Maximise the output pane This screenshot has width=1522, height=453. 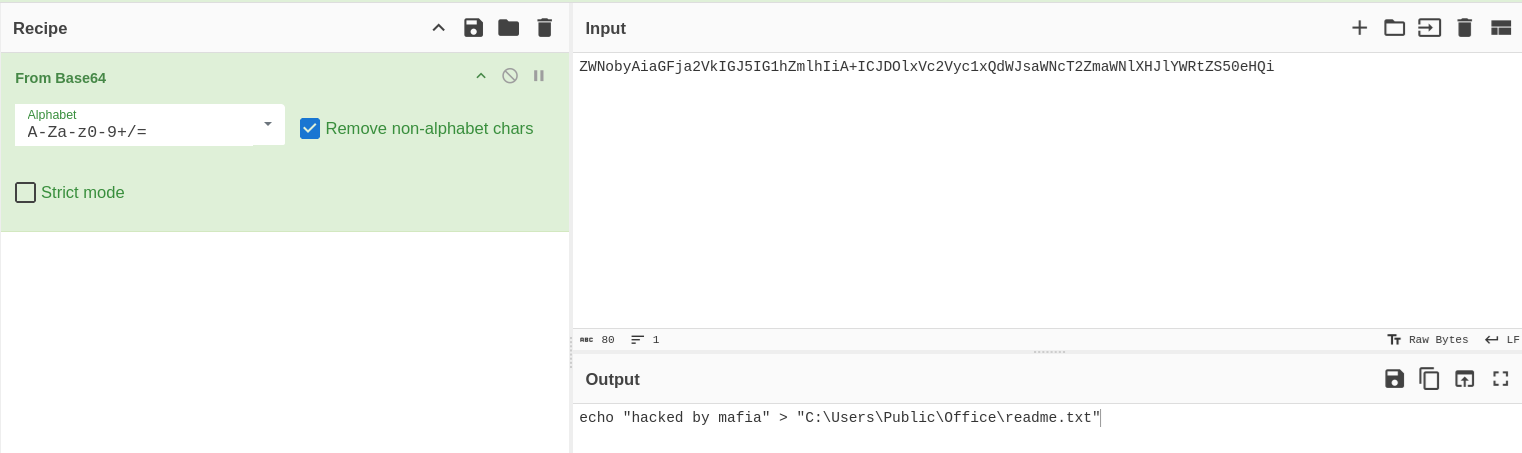coord(1500,379)
